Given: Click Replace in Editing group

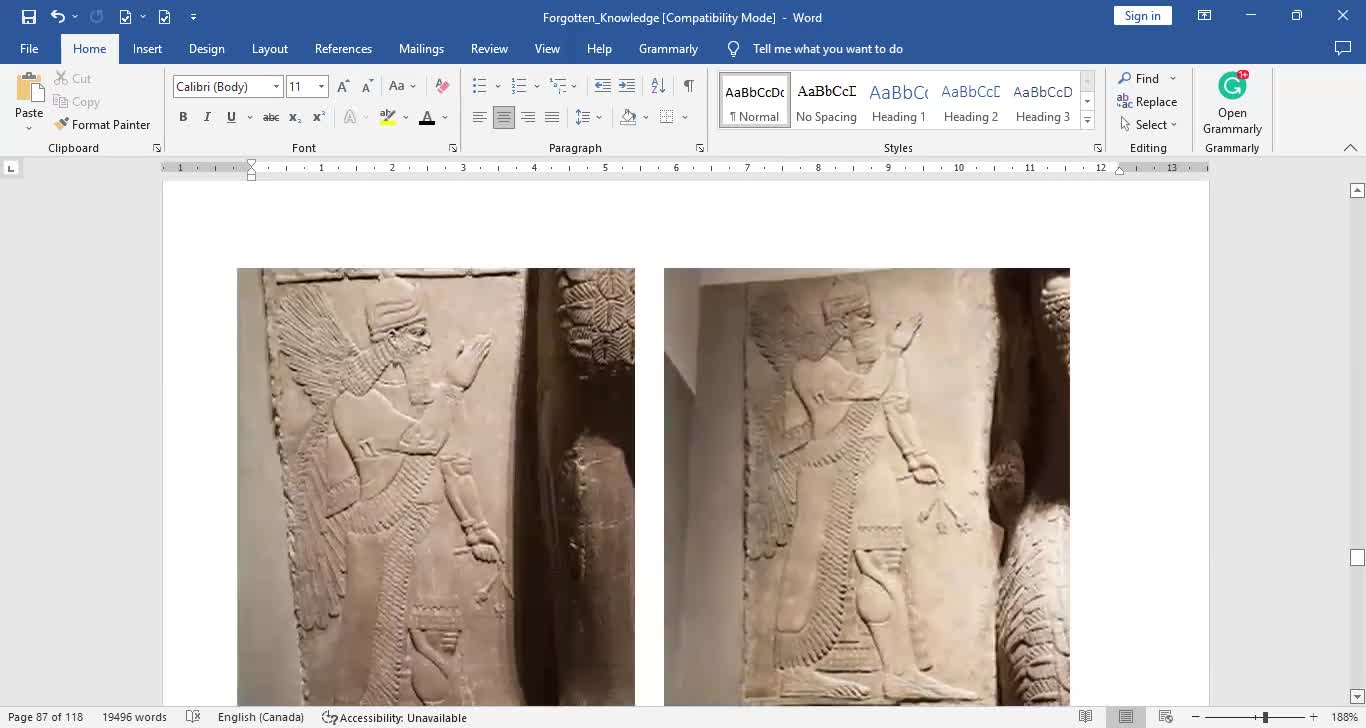Looking at the screenshot, I should (1147, 102).
